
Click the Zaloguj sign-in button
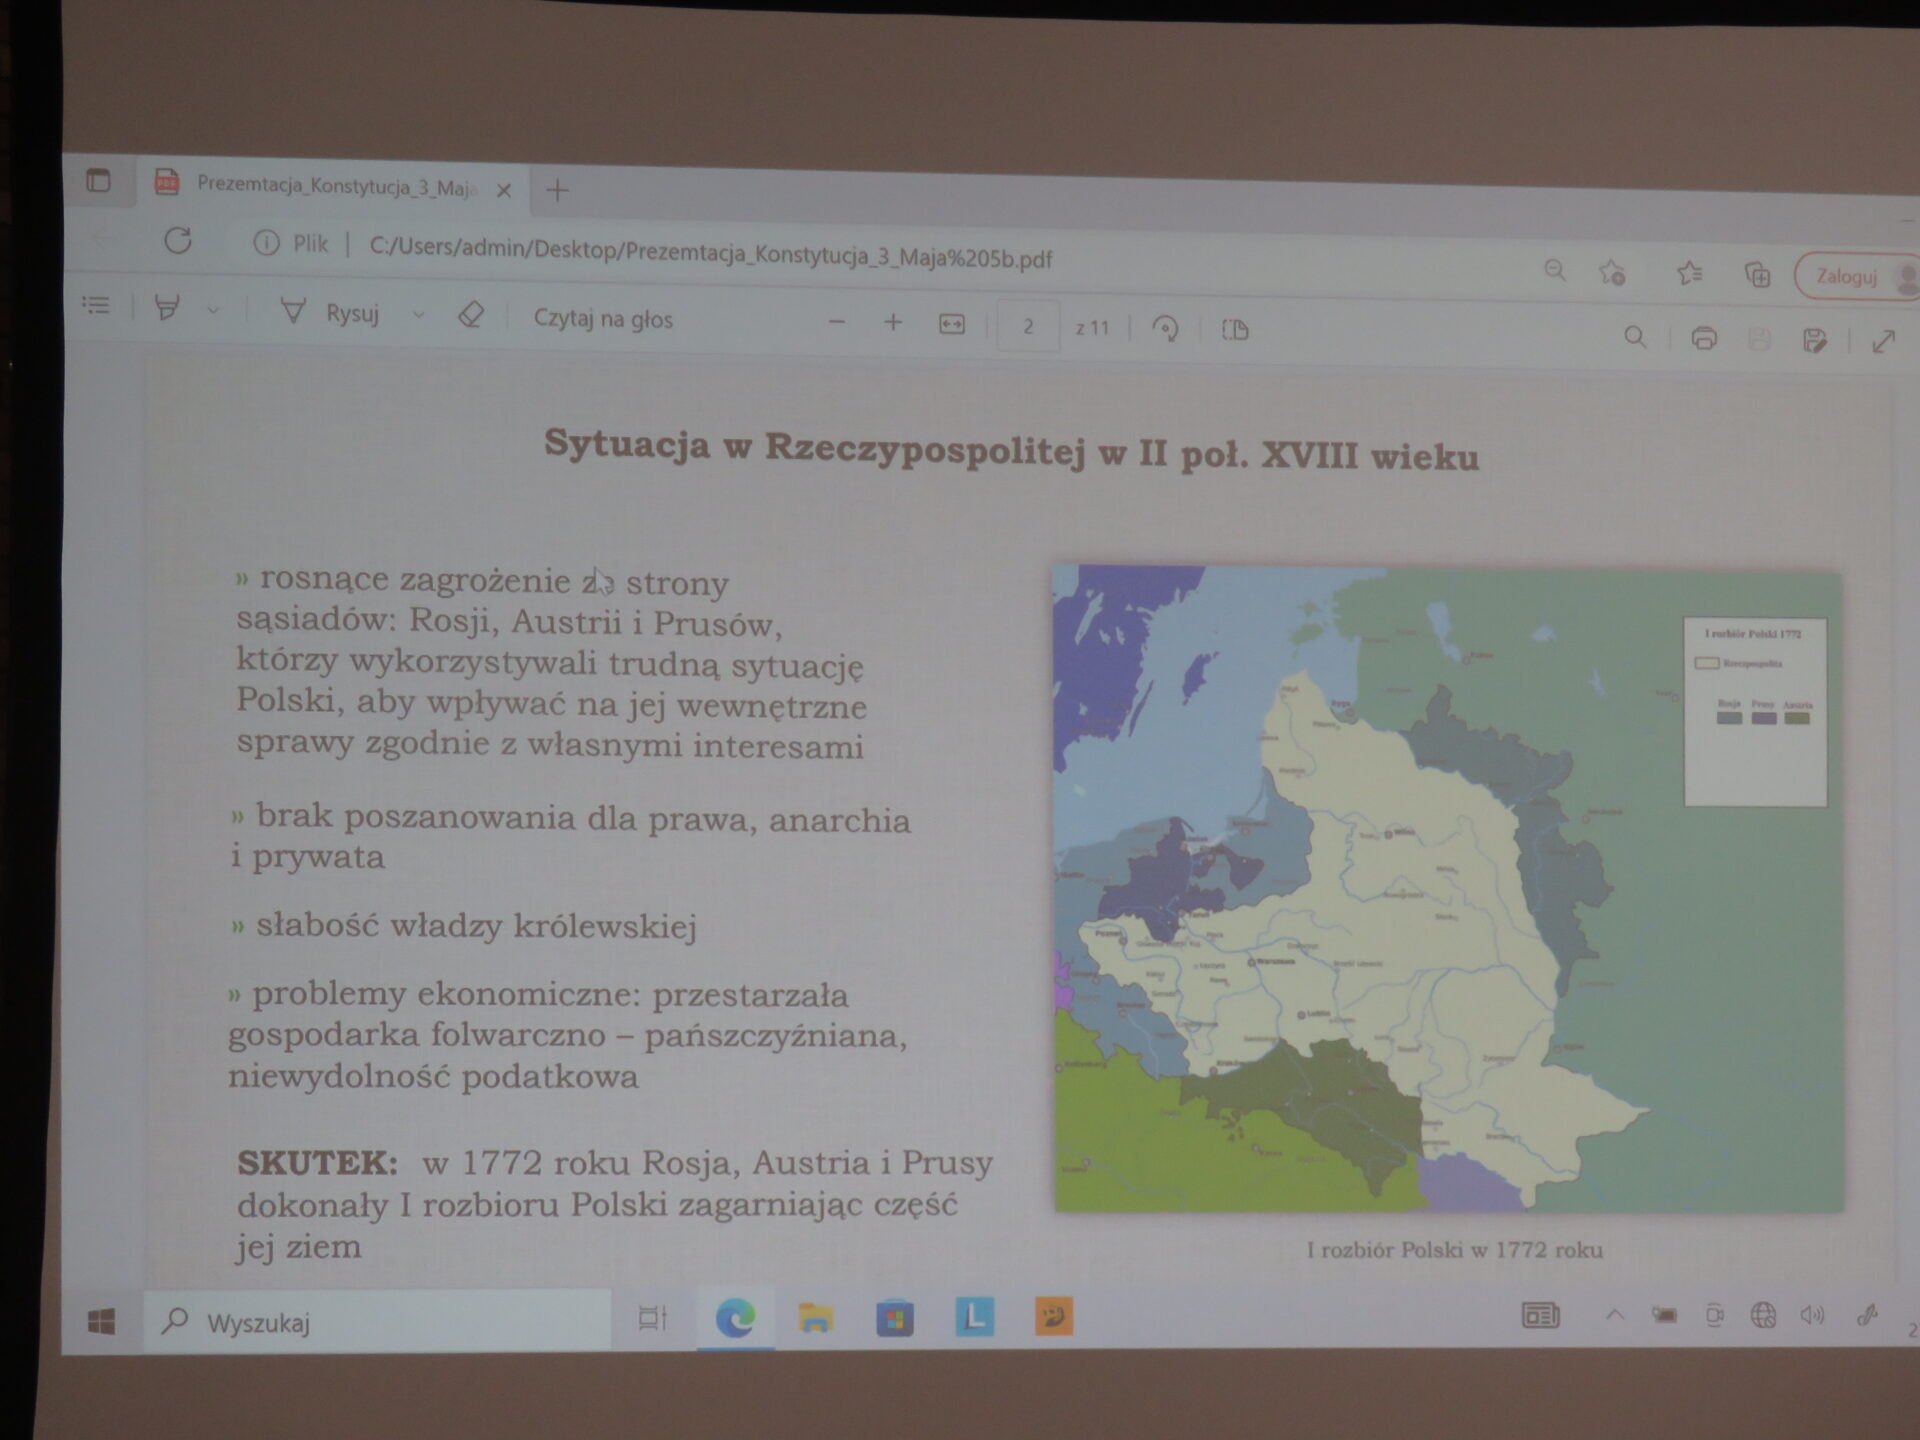tap(1846, 277)
